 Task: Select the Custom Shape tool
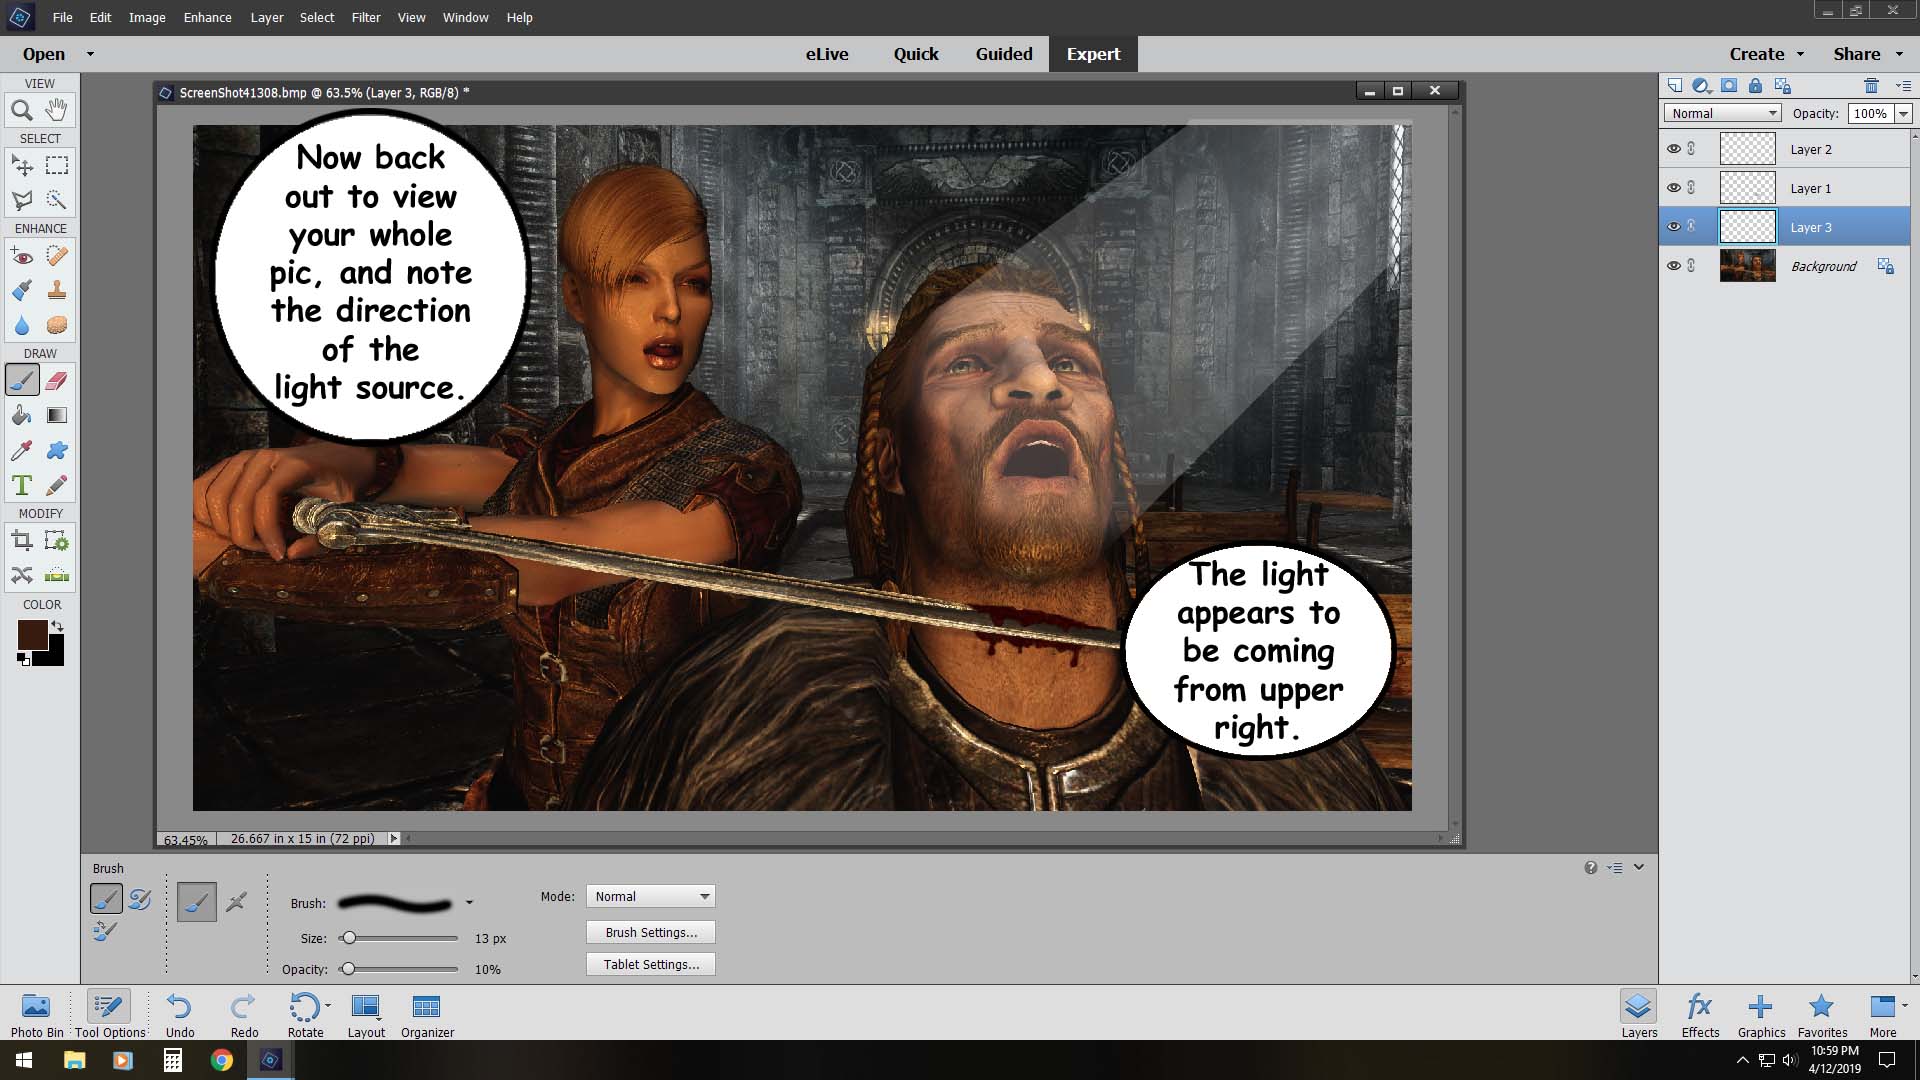coord(57,450)
